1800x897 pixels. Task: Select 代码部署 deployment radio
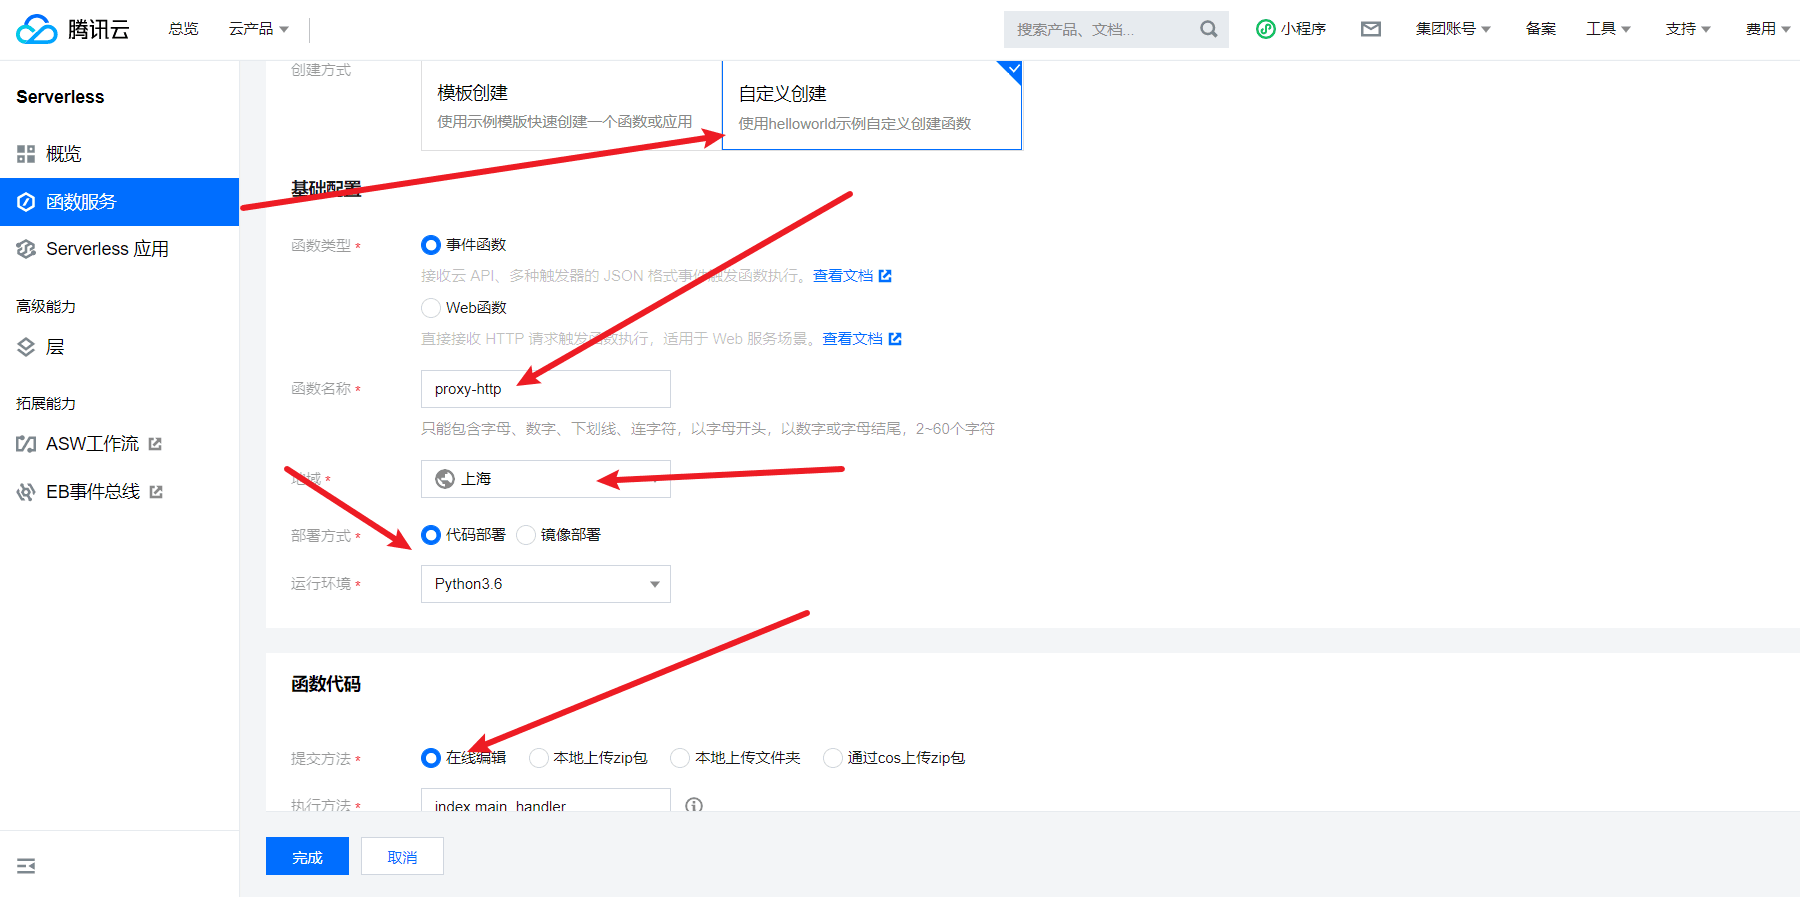(x=431, y=535)
